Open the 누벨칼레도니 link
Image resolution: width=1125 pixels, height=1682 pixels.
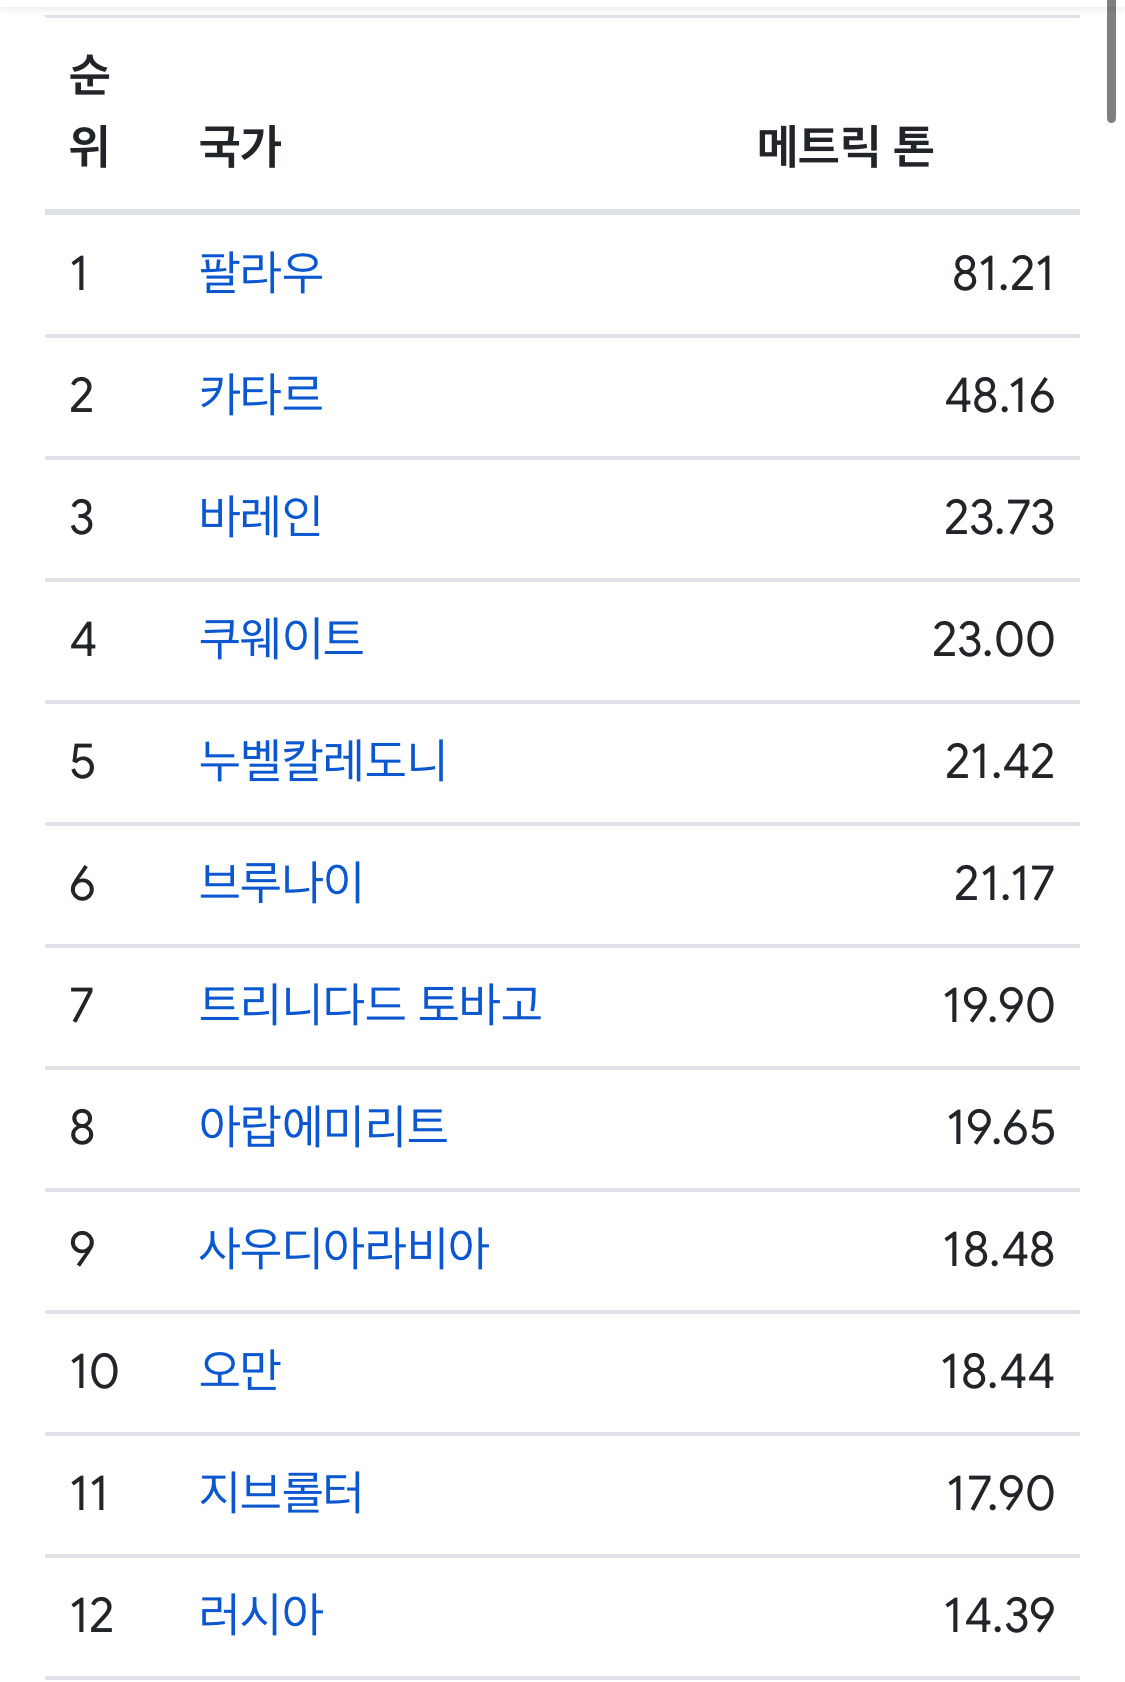322,761
